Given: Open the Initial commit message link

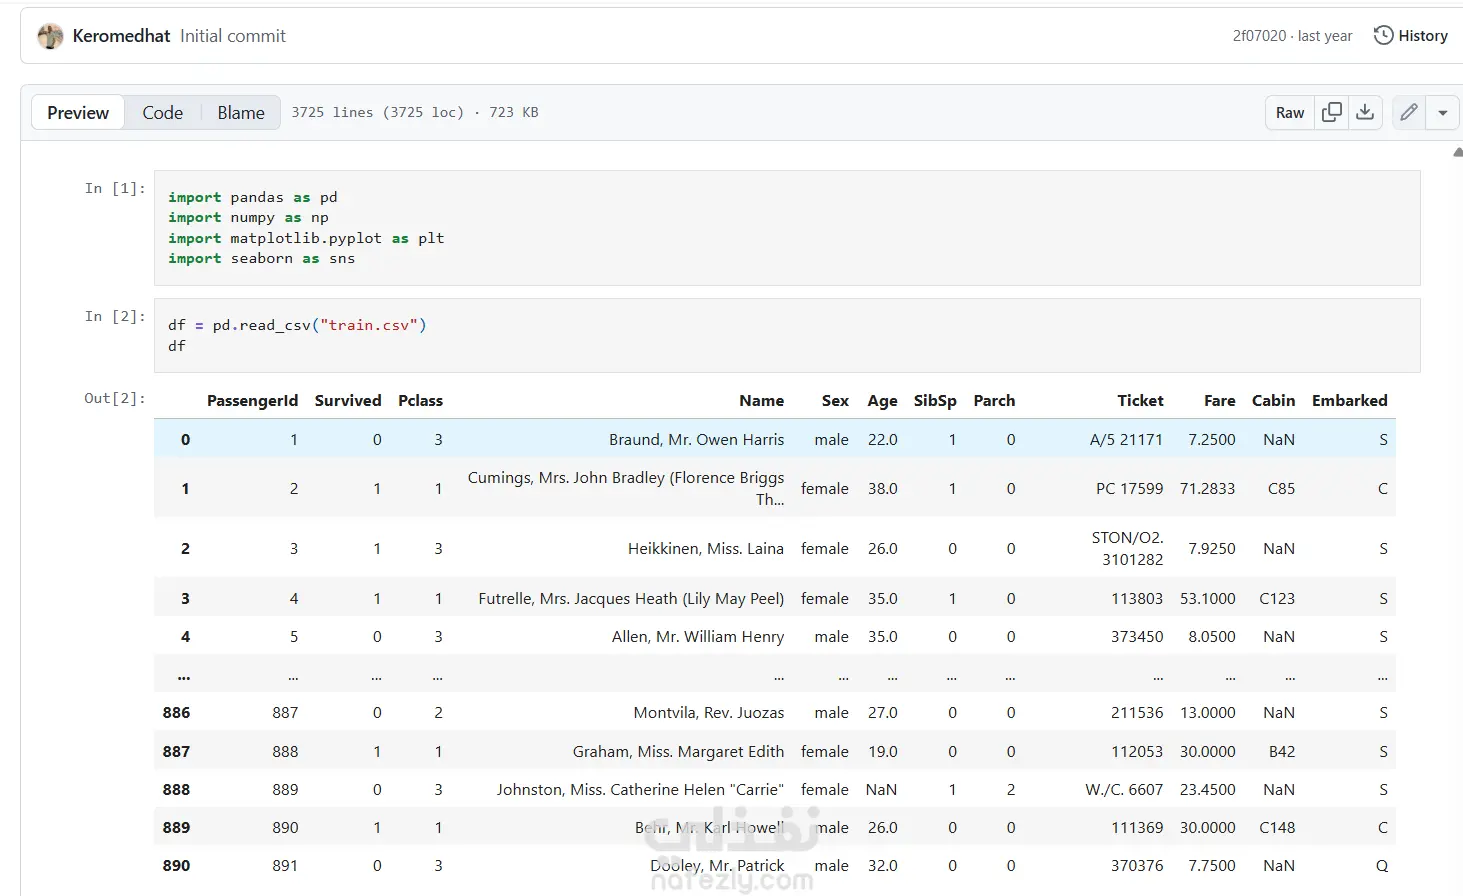Looking at the screenshot, I should click(x=233, y=36).
